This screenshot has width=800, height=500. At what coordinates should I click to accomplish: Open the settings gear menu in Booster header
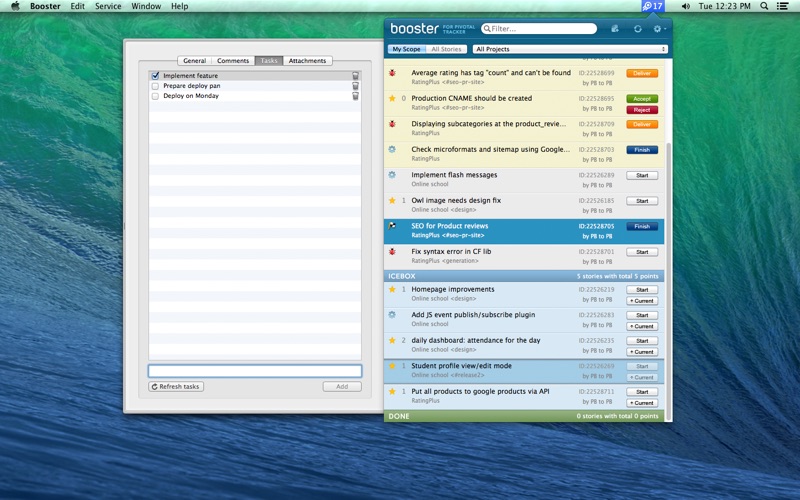pyautogui.click(x=659, y=29)
